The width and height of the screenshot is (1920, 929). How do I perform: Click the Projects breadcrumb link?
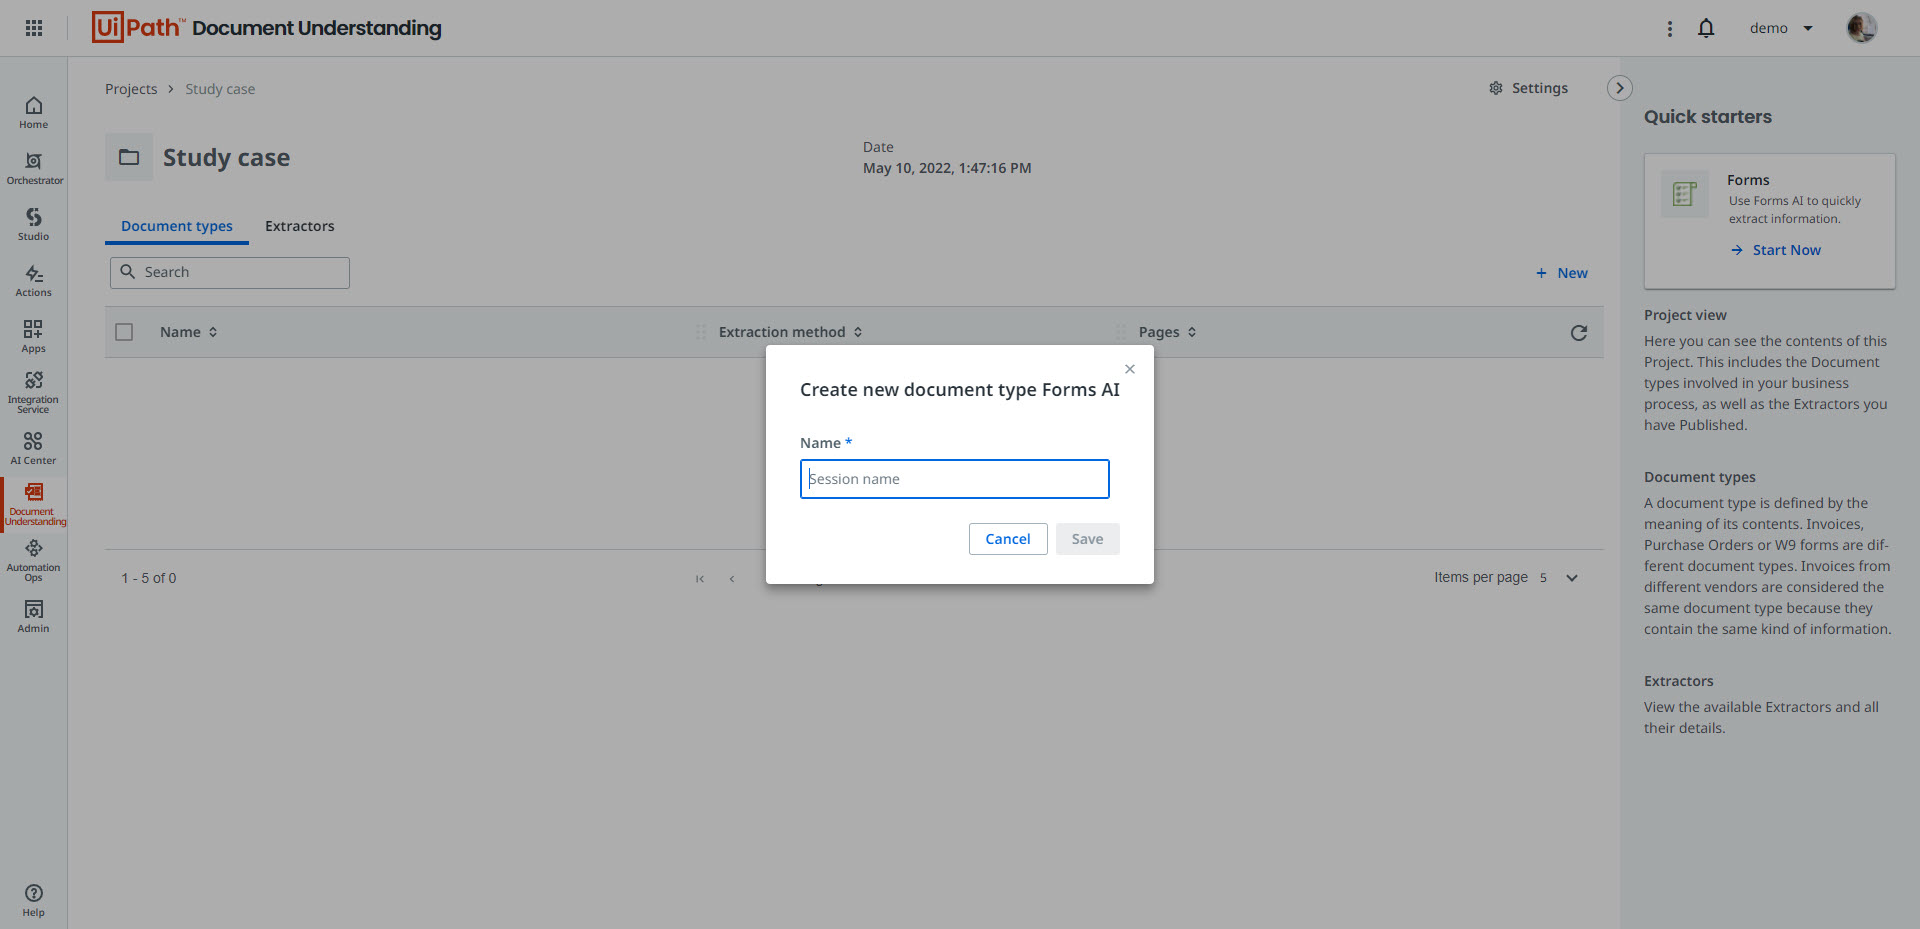pyautogui.click(x=131, y=89)
